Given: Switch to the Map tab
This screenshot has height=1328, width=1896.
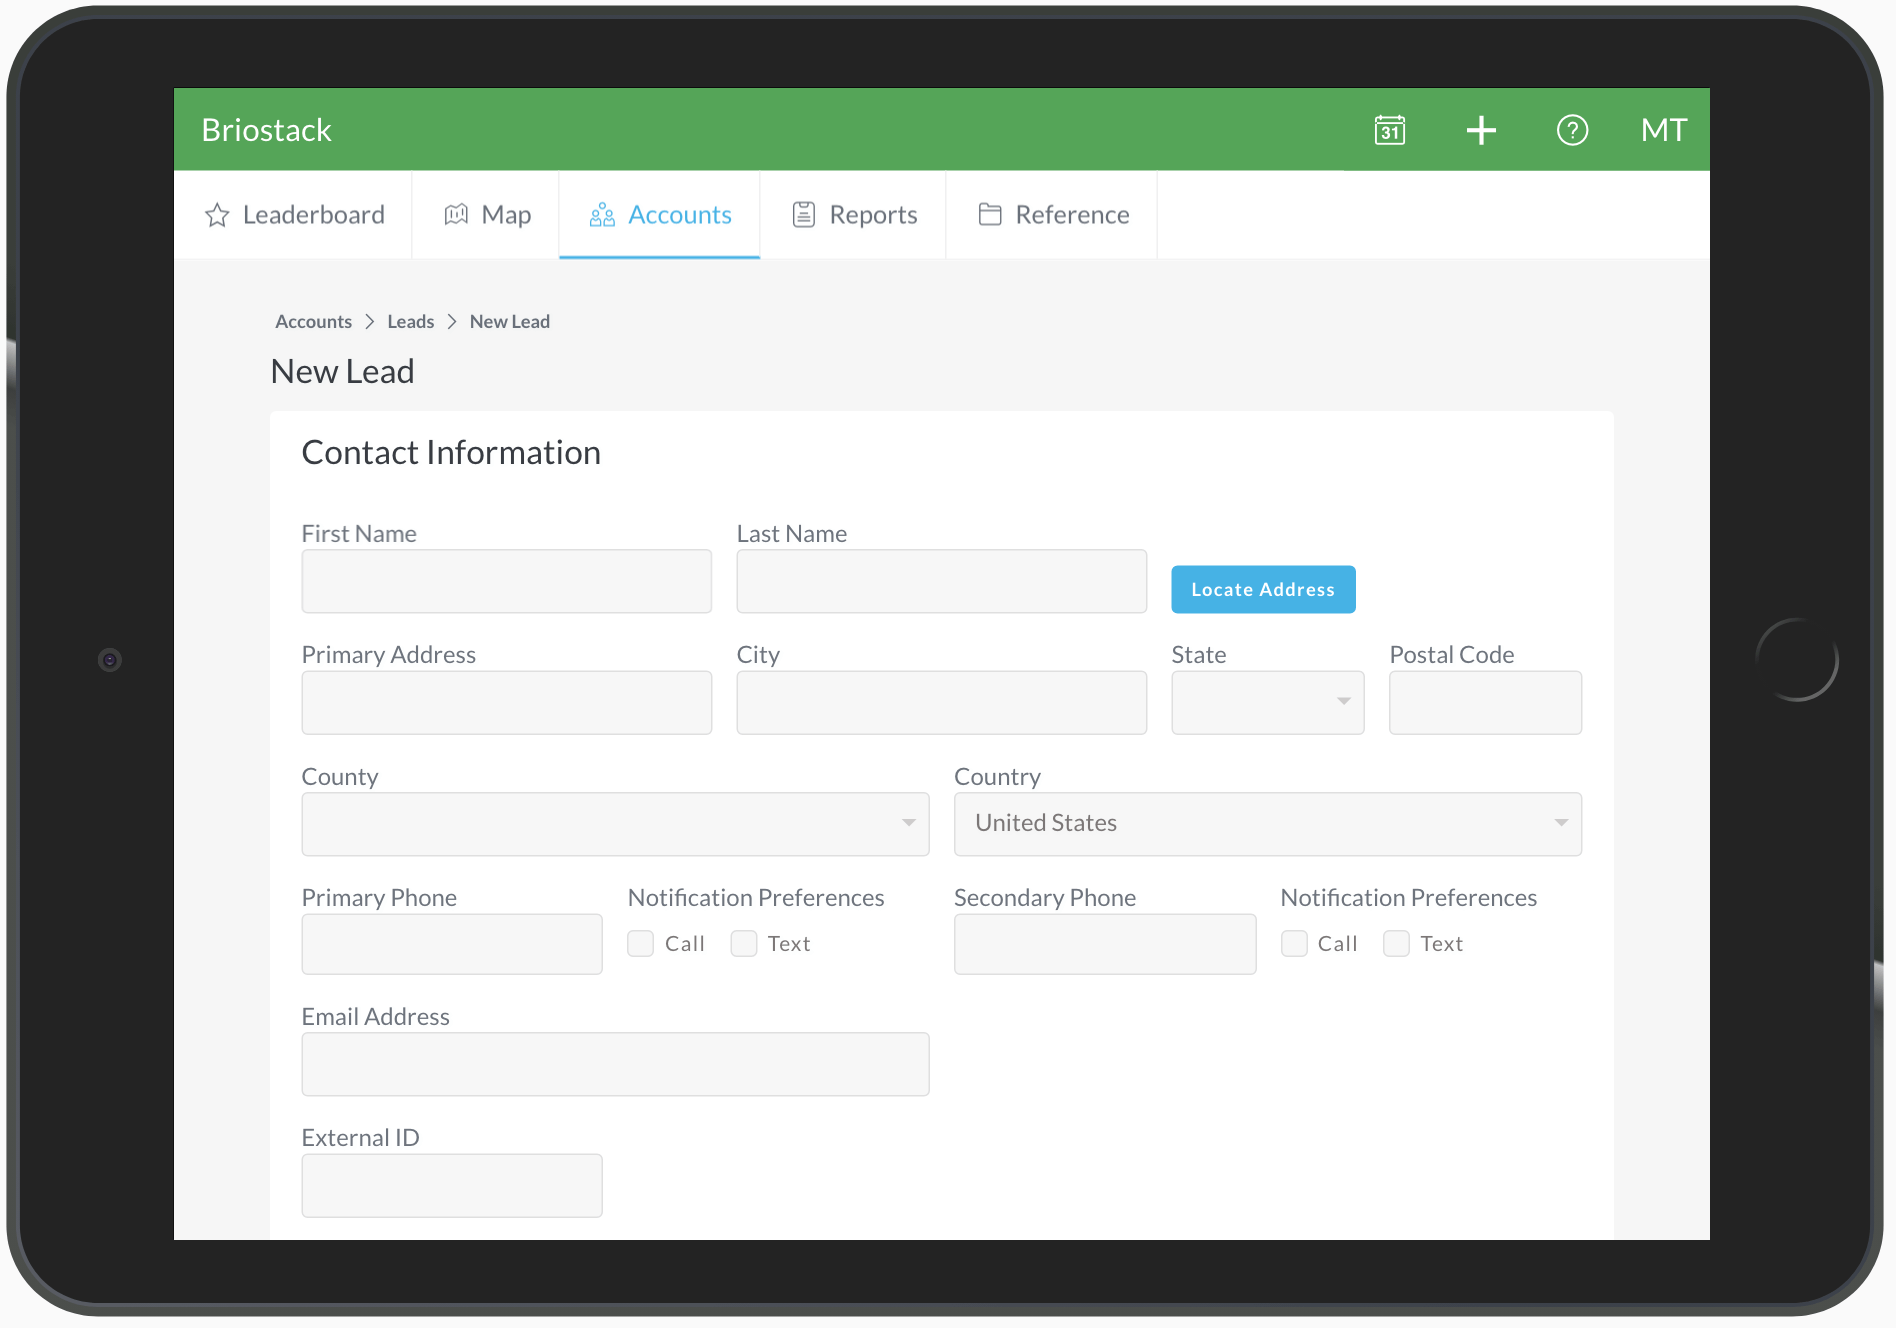Looking at the screenshot, I should [486, 215].
